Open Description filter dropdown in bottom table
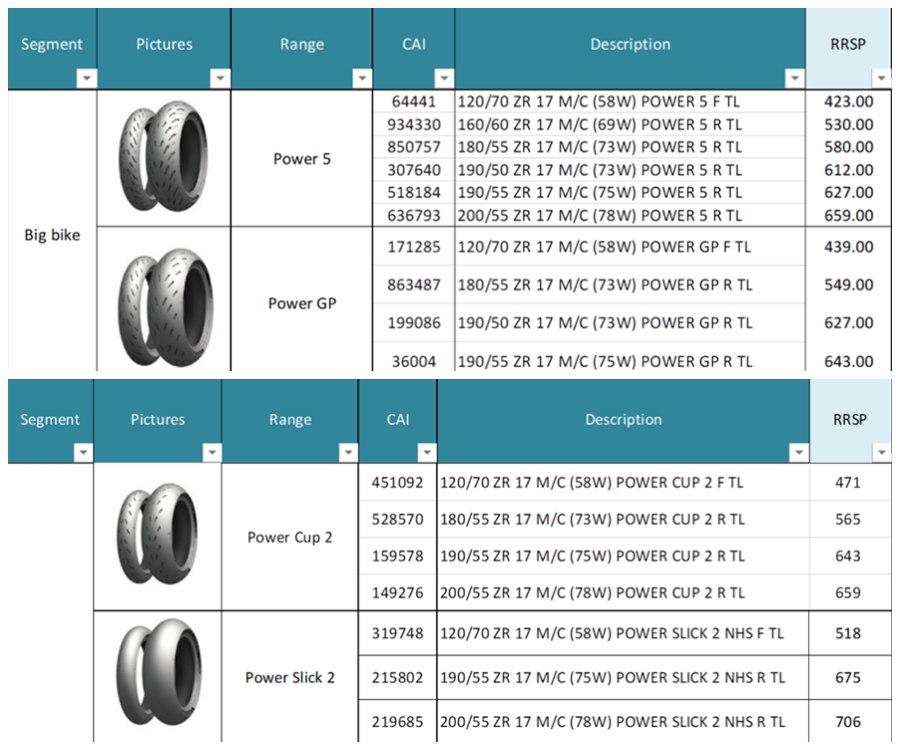Screen dimensions: 900x750 click(x=798, y=453)
